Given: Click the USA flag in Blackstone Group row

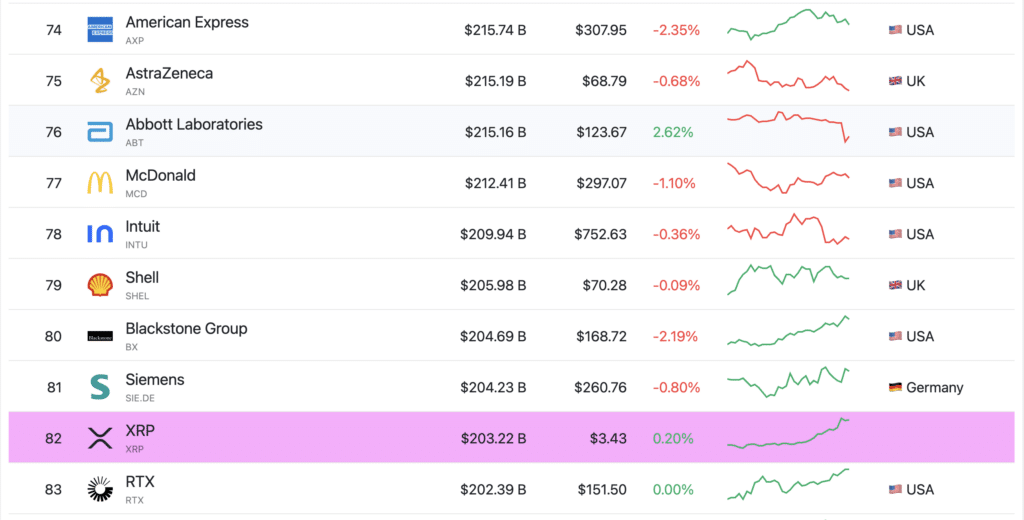Looking at the screenshot, I should (x=895, y=336).
